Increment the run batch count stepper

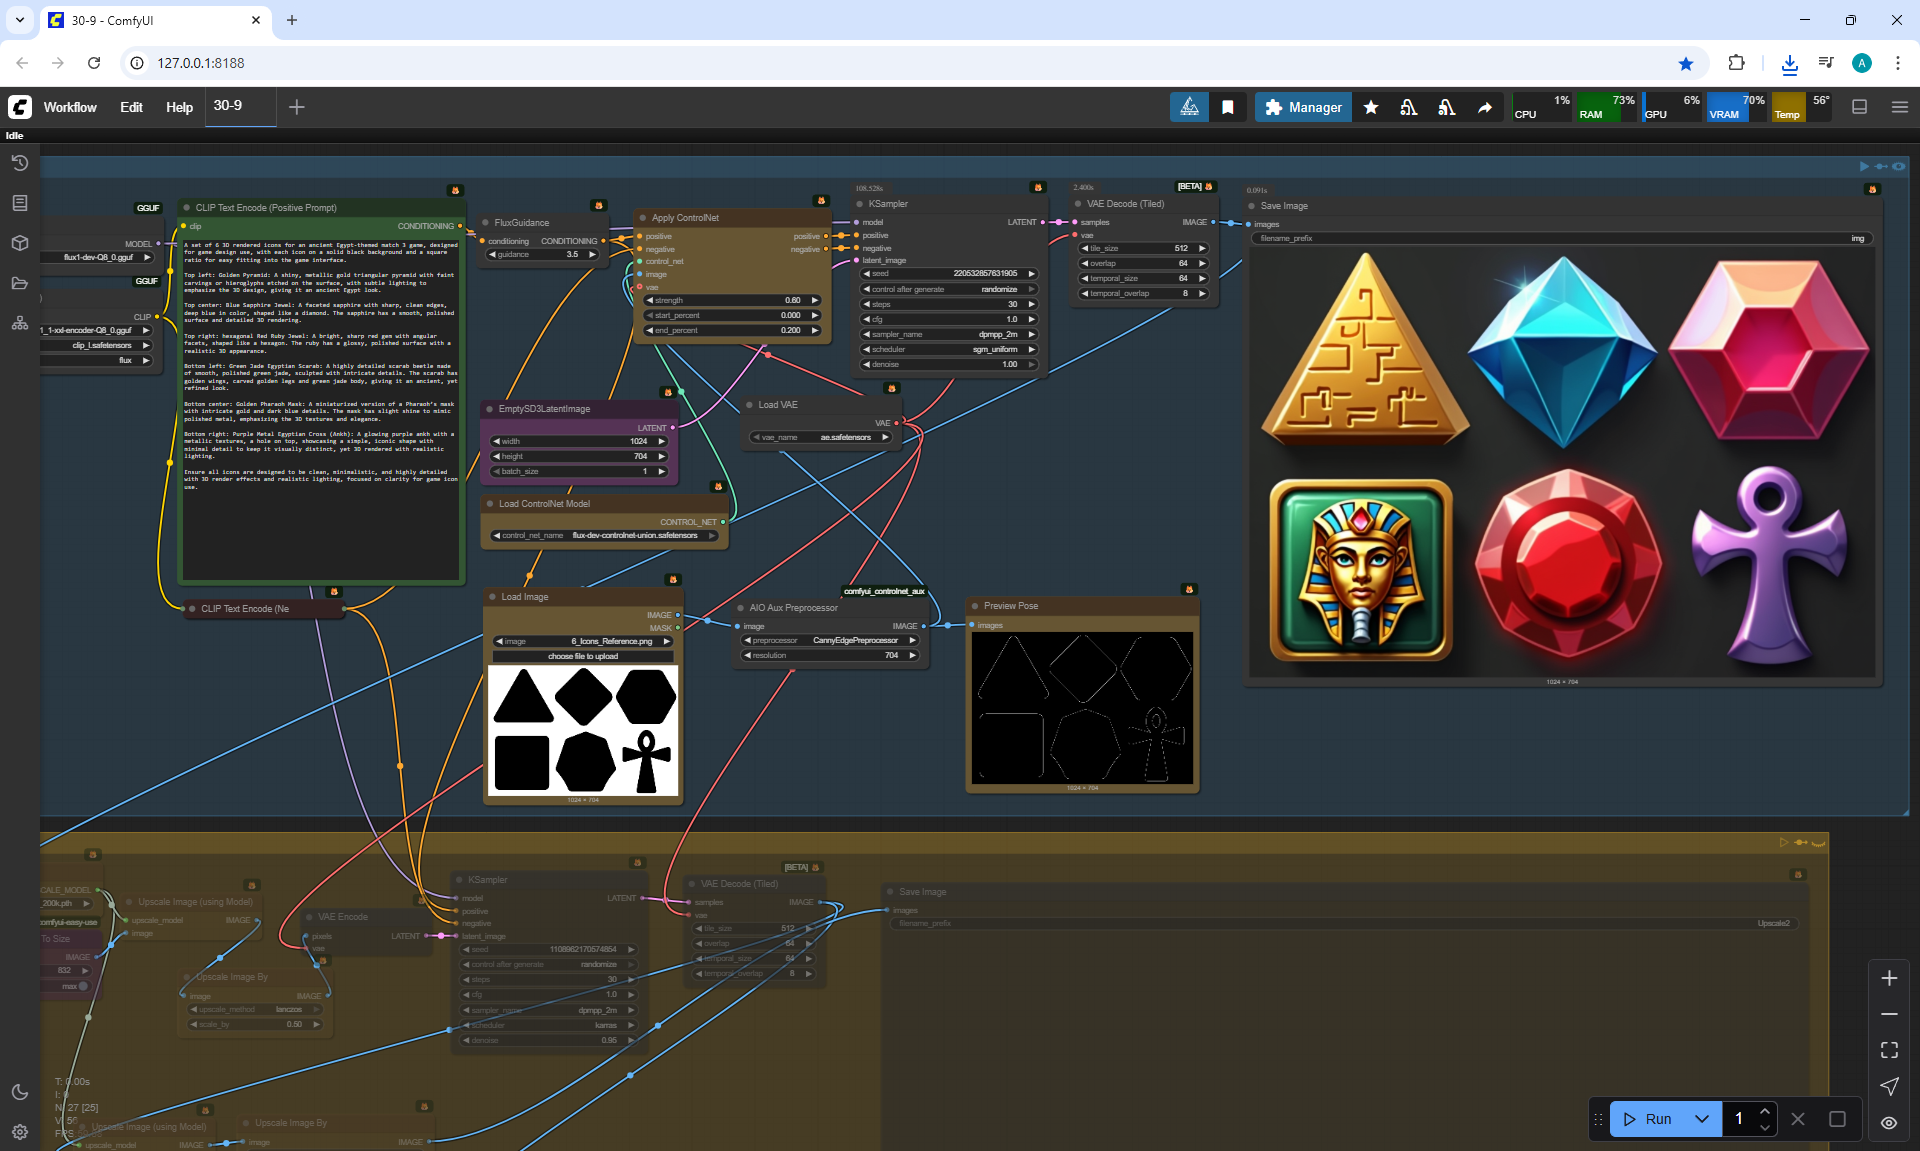[1765, 1112]
